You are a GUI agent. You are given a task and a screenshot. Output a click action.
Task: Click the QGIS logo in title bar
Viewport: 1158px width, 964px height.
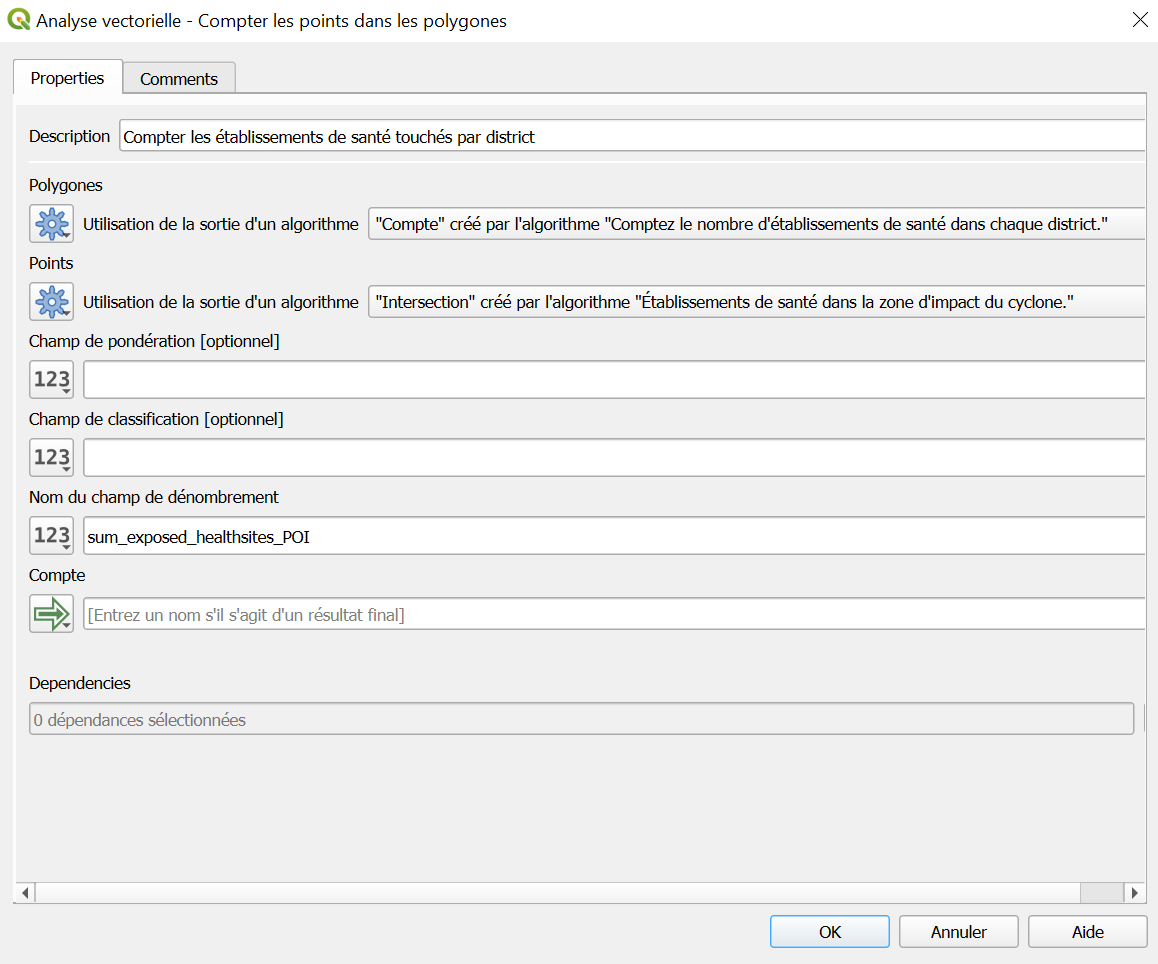[x=19, y=20]
